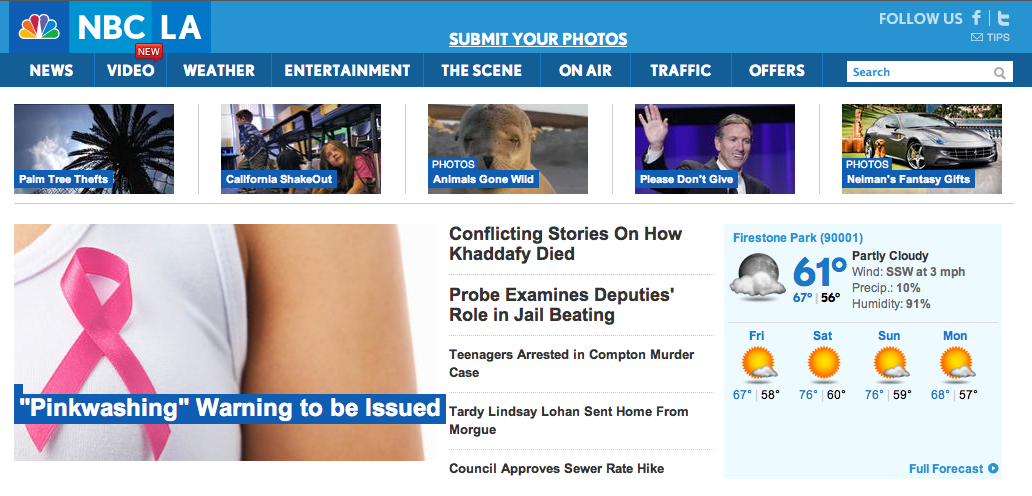Select Saturday's sunny forecast icon

pyautogui.click(x=824, y=364)
